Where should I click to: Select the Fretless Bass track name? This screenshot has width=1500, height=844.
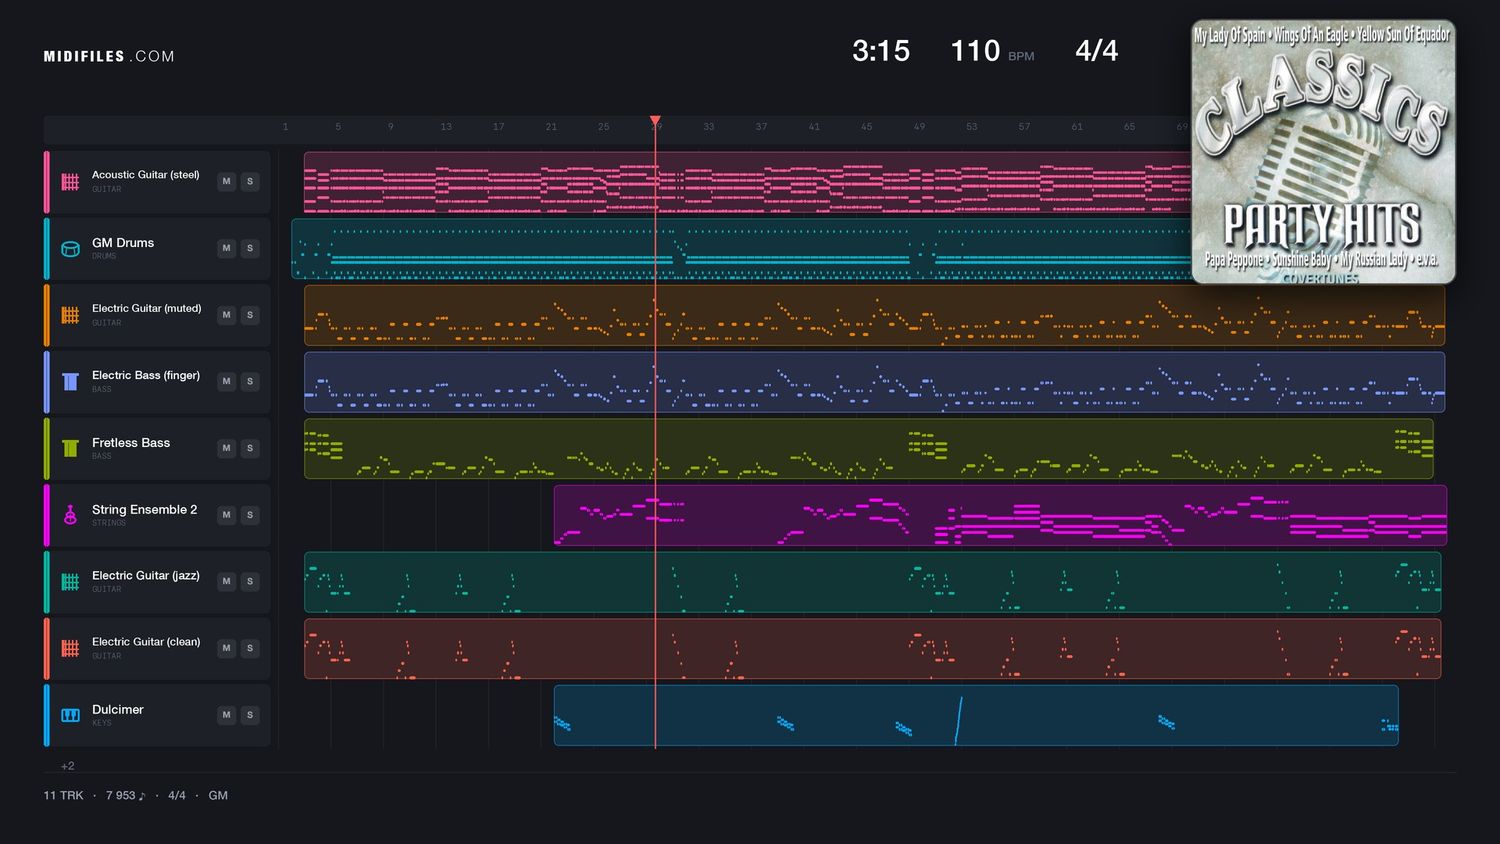pos(131,443)
